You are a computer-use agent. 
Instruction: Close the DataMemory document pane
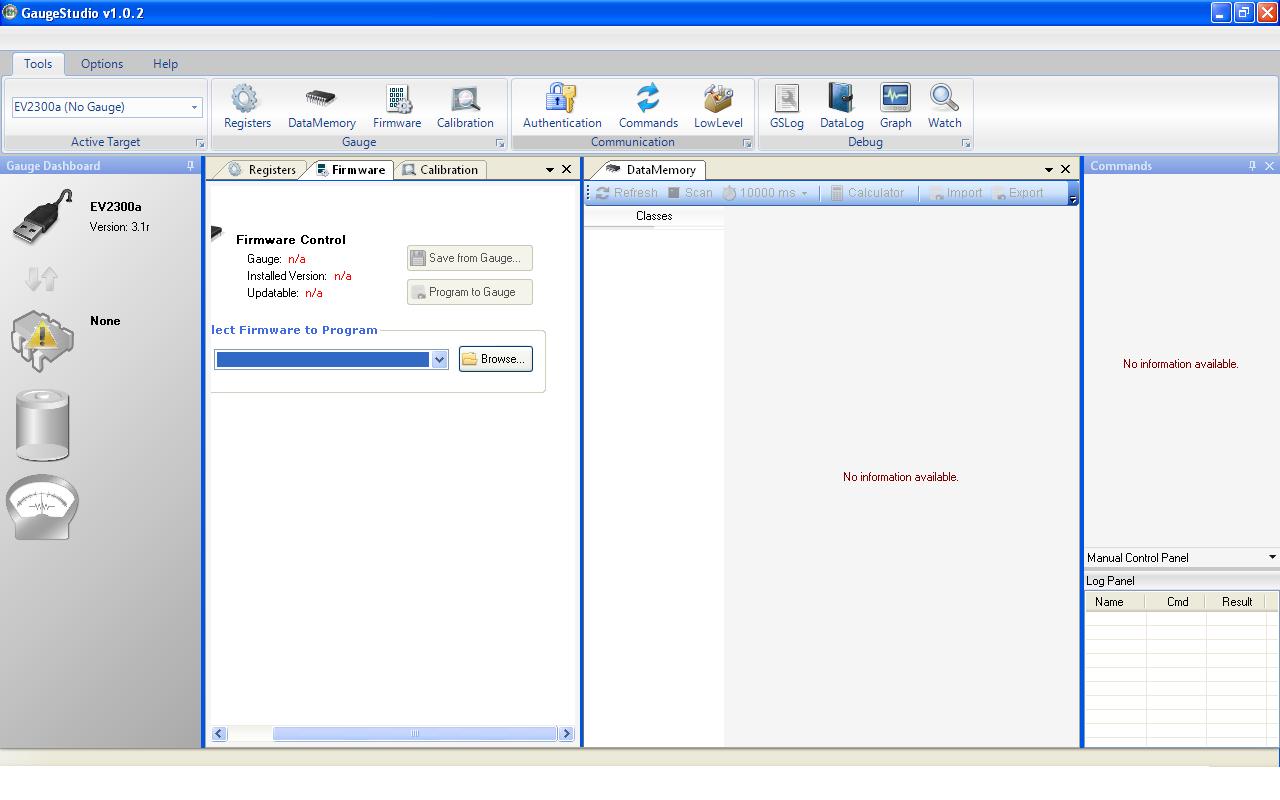(x=1065, y=169)
